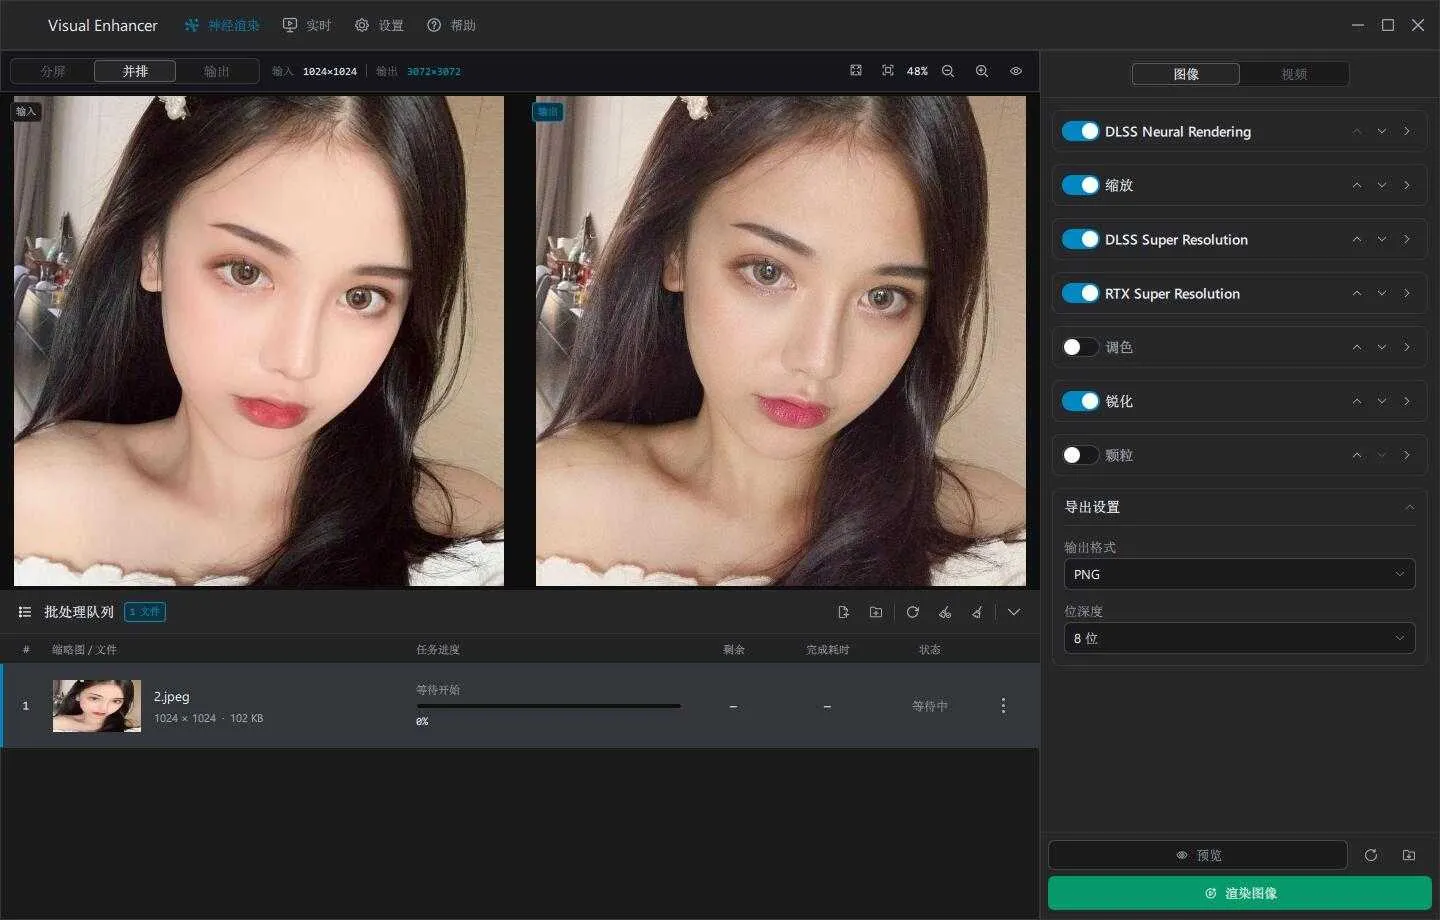1440x920 pixels.
Task: Turn off the 缩放 switch
Action: tap(1080, 185)
